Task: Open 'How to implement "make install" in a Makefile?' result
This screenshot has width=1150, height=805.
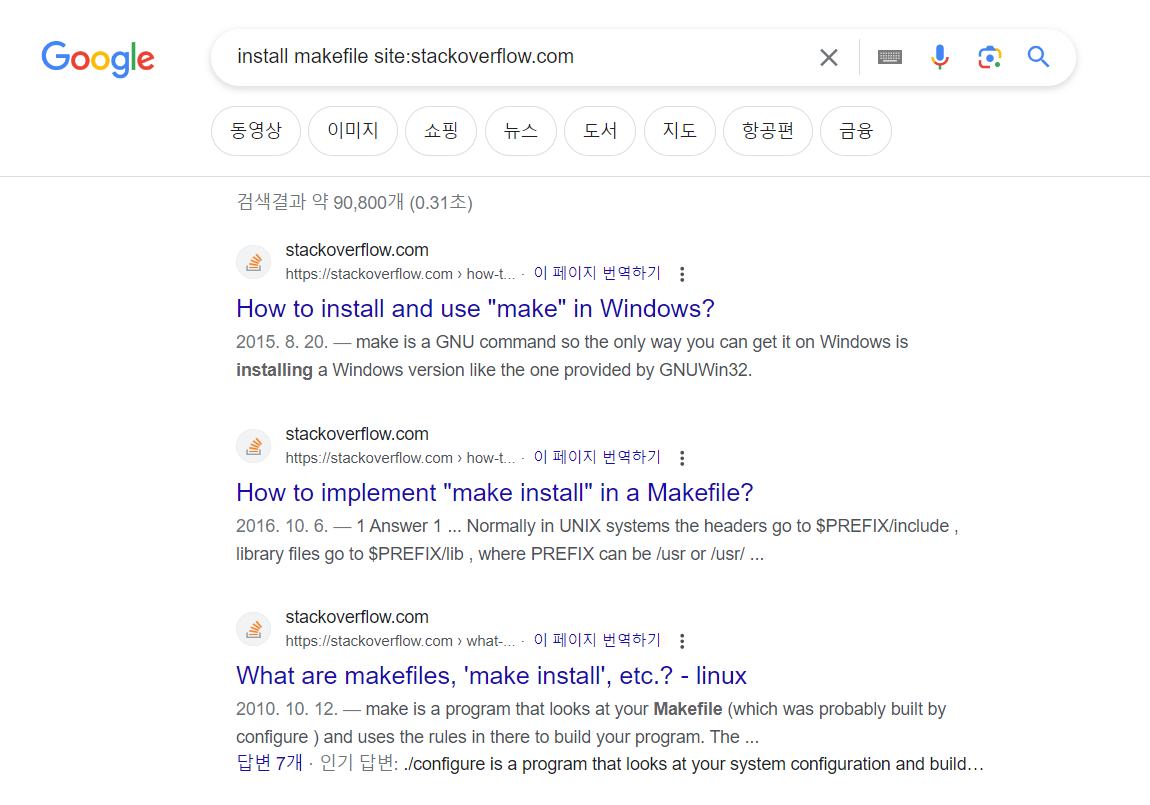Action: [x=494, y=493]
